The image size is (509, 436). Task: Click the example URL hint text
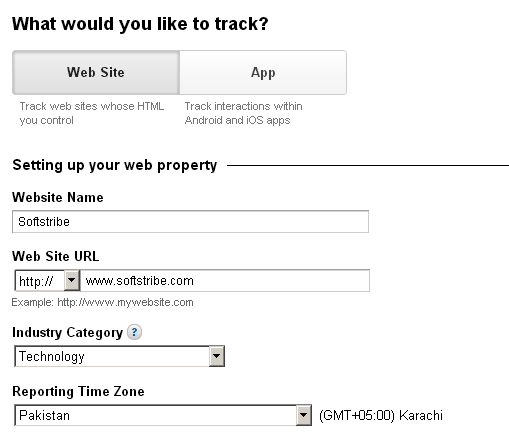(102, 302)
